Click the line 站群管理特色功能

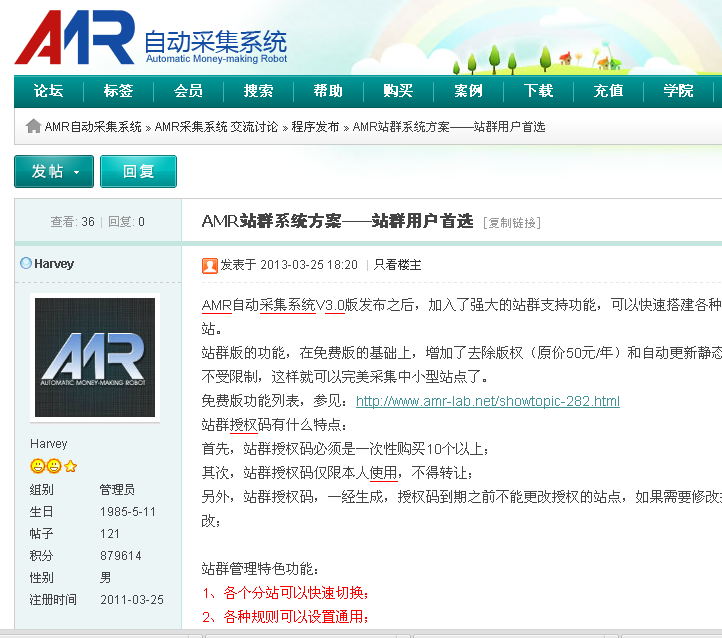pyautogui.click(x=260, y=569)
